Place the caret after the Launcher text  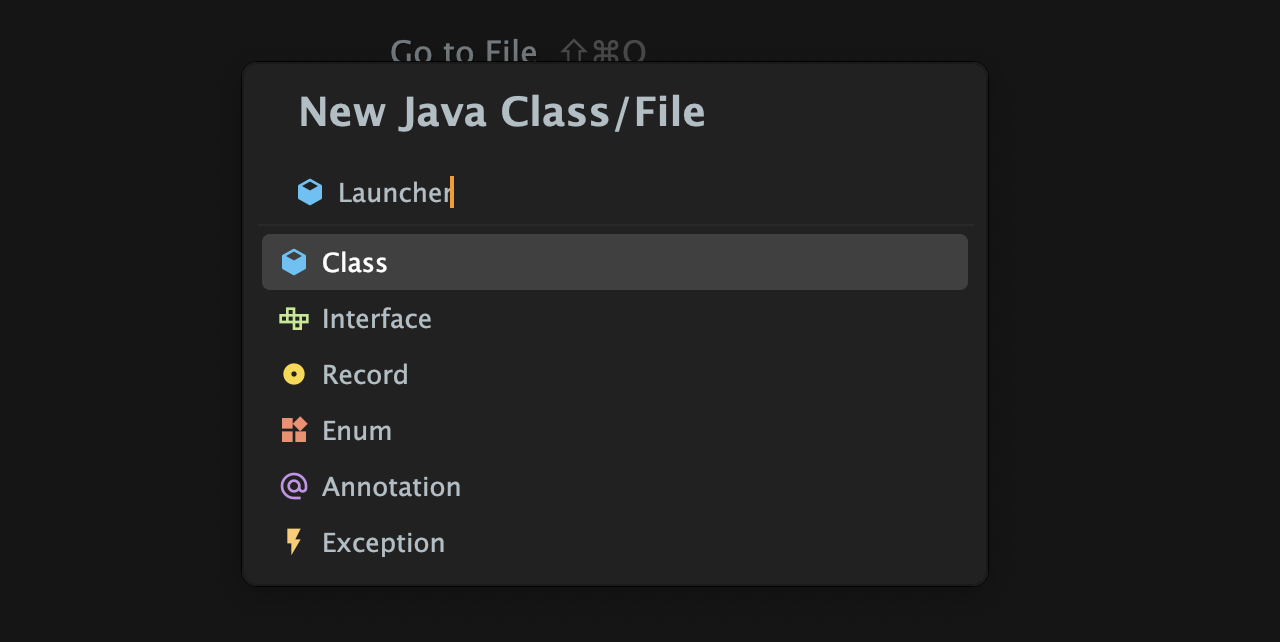click(x=452, y=192)
